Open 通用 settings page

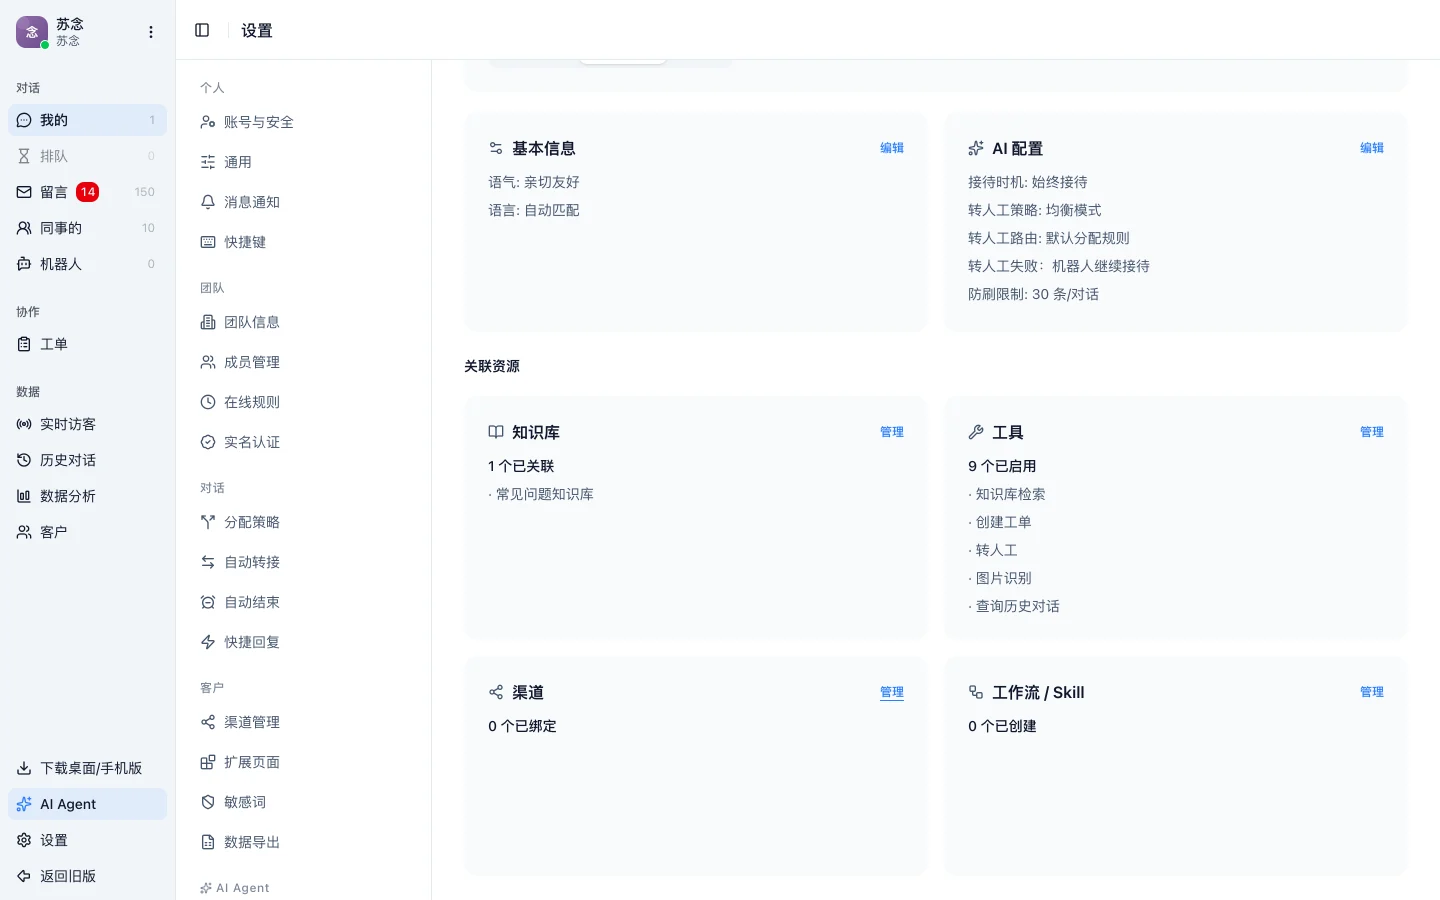(x=303, y=162)
